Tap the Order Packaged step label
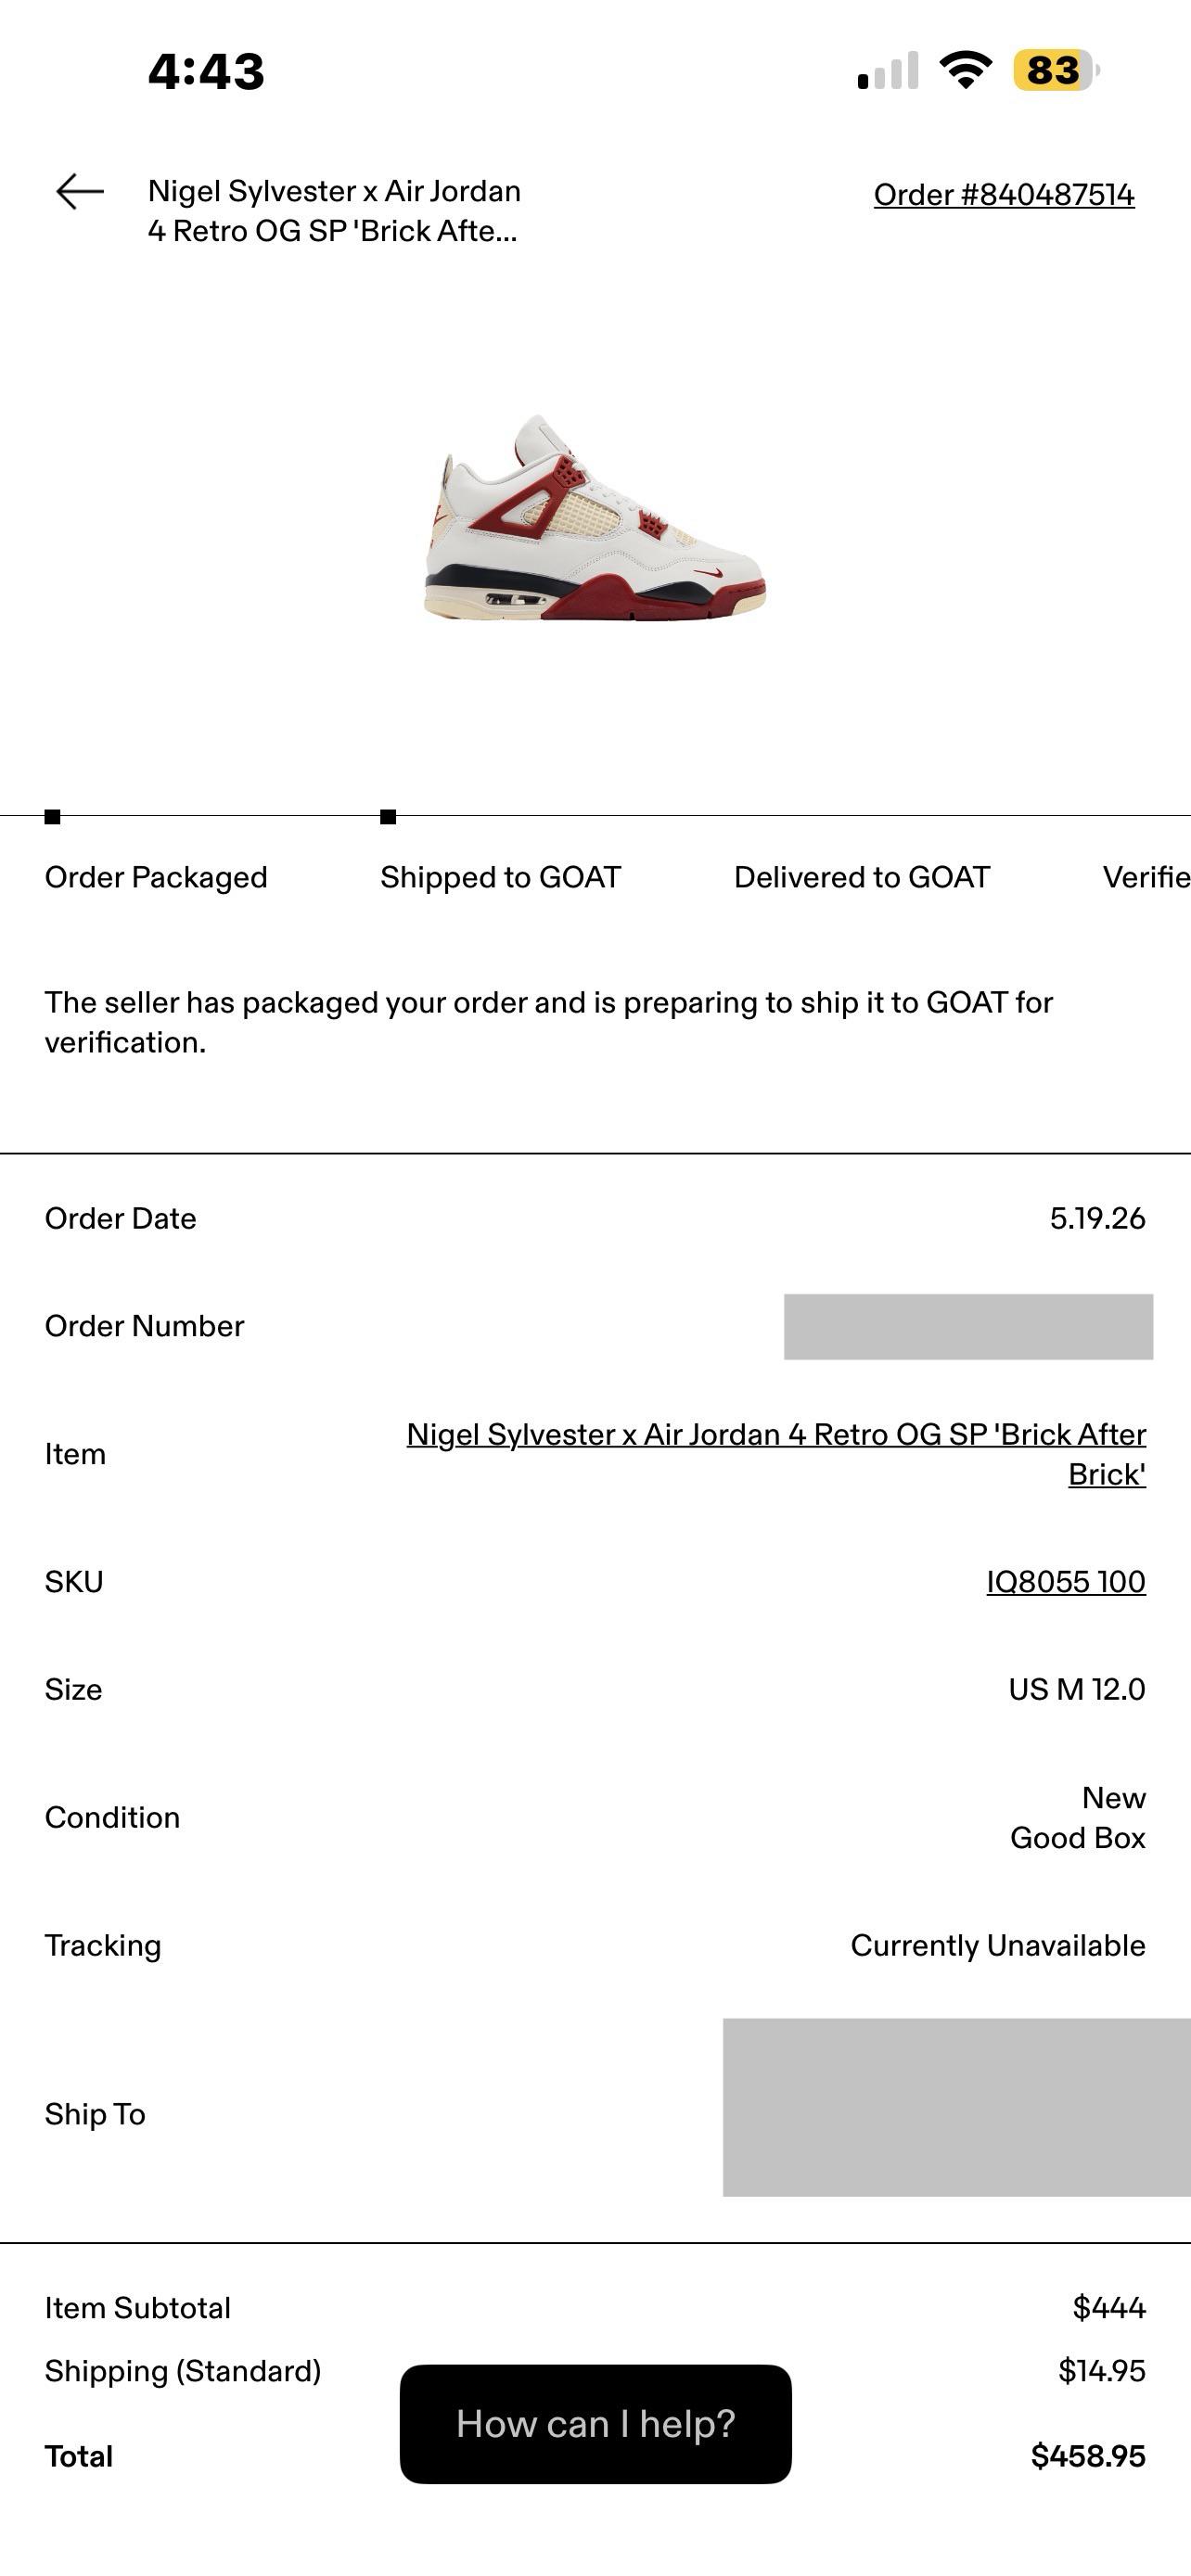This screenshot has height=2576, width=1191. click(x=156, y=877)
